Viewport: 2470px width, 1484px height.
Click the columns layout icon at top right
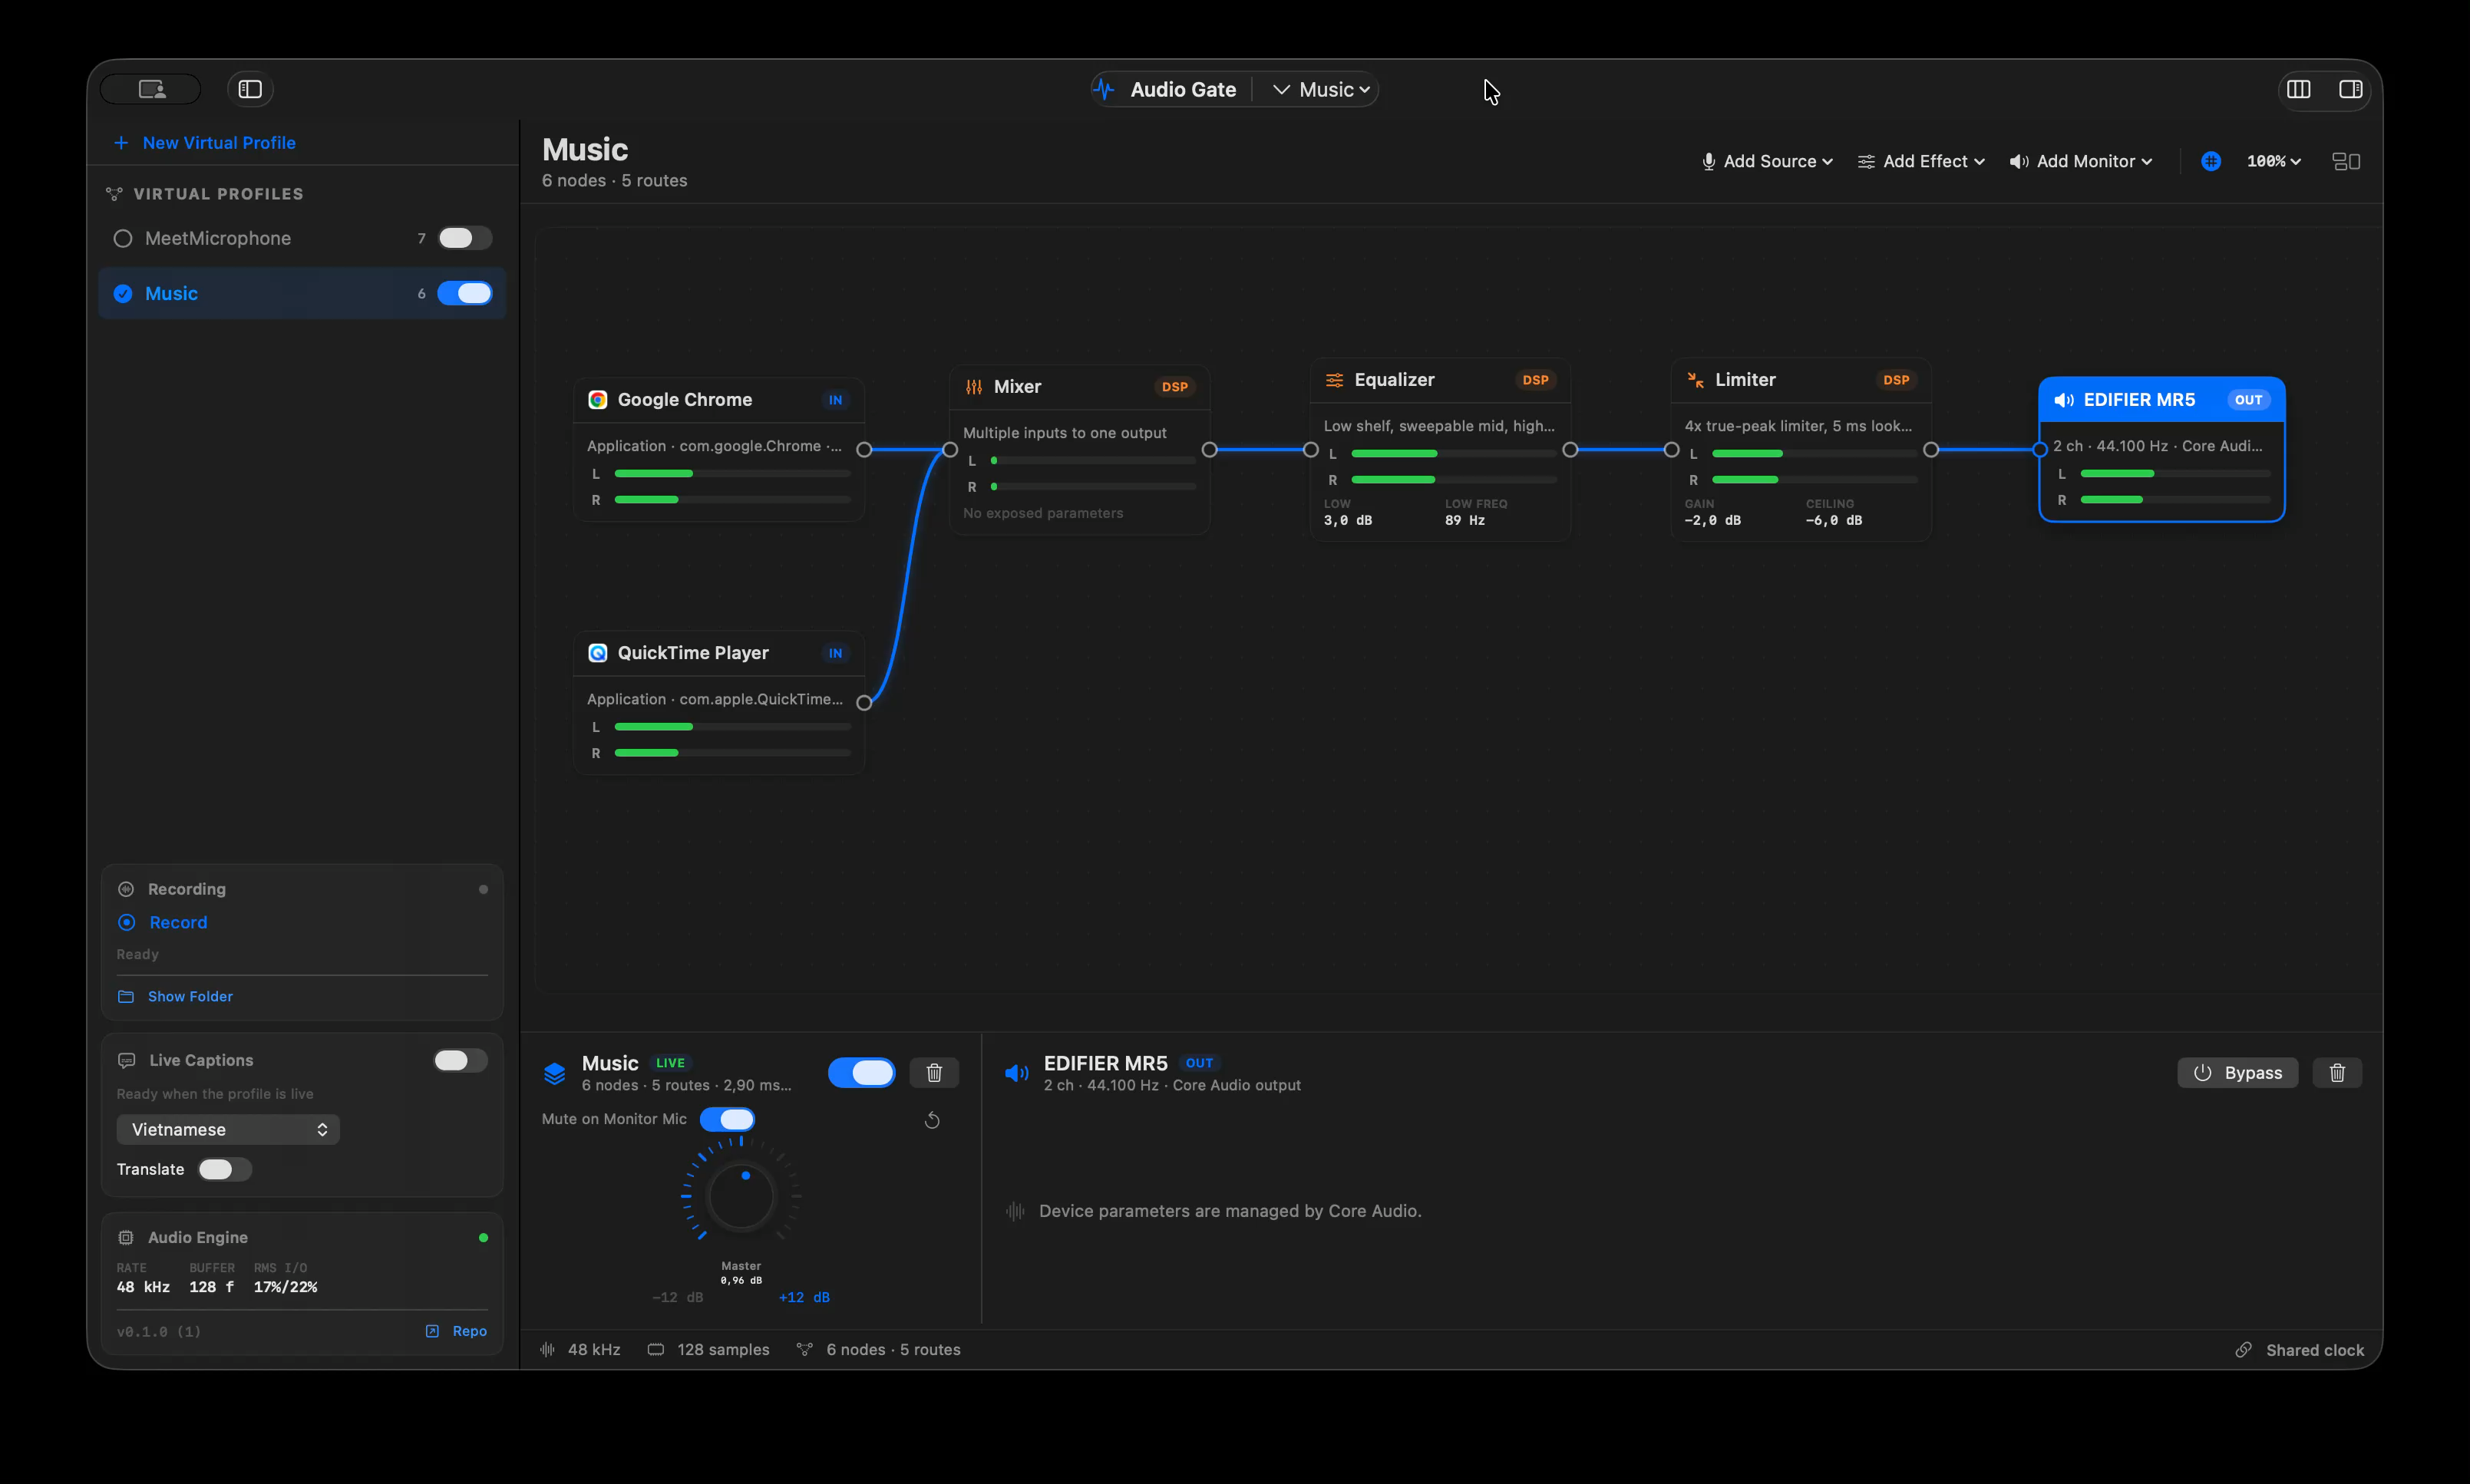pos(2298,89)
